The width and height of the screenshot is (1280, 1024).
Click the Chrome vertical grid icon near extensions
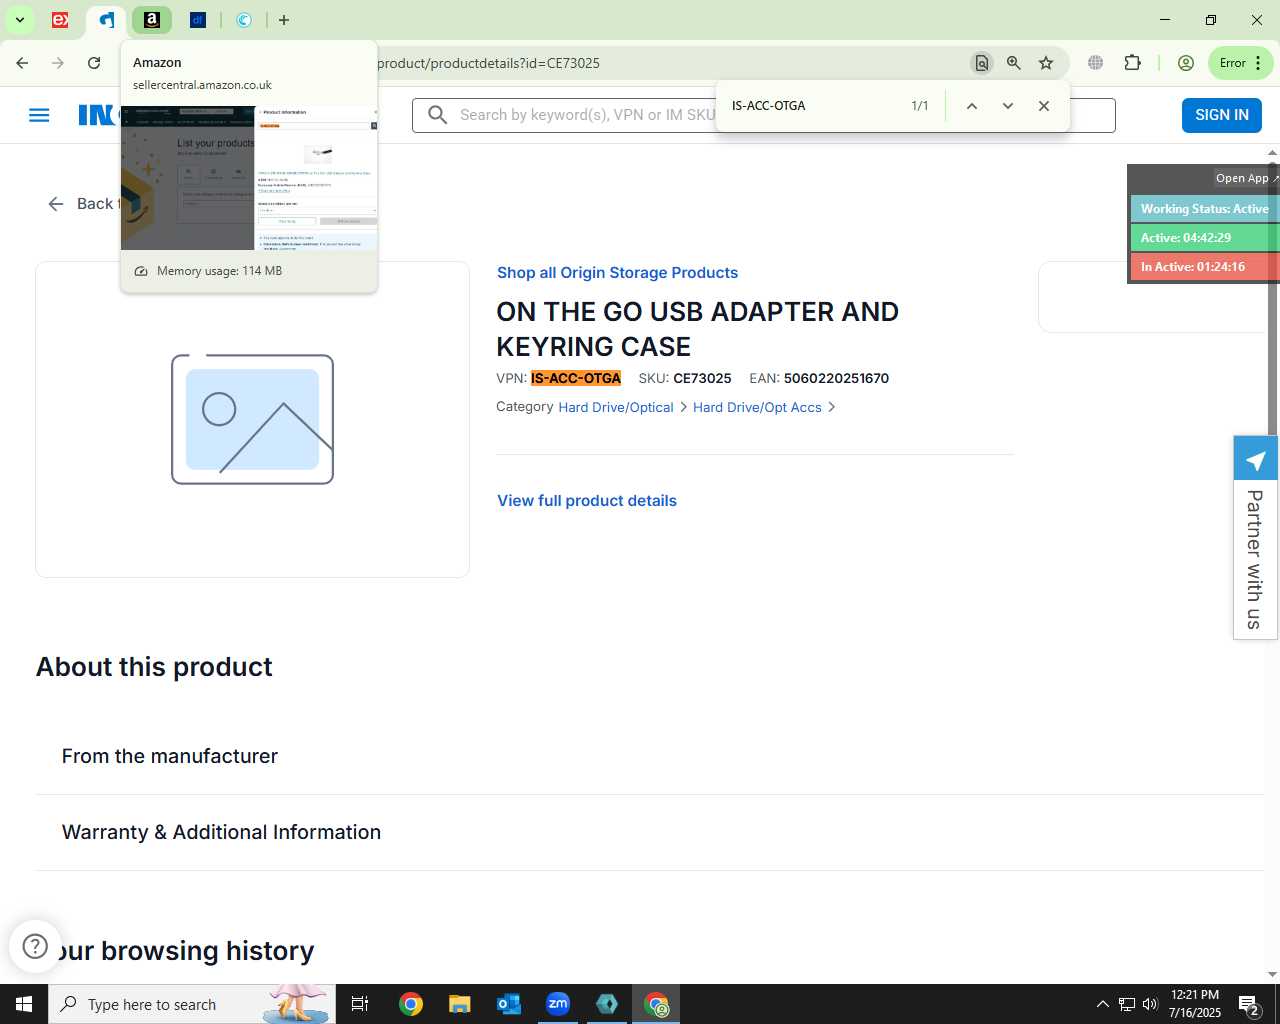click(1096, 63)
